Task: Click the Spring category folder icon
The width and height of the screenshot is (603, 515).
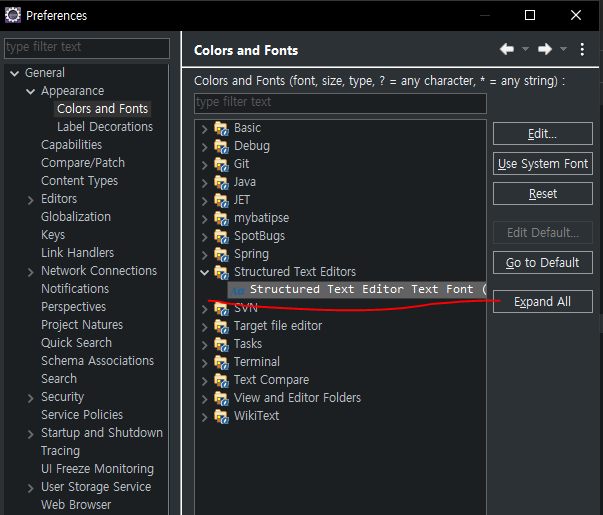Action: coord(221,254)
